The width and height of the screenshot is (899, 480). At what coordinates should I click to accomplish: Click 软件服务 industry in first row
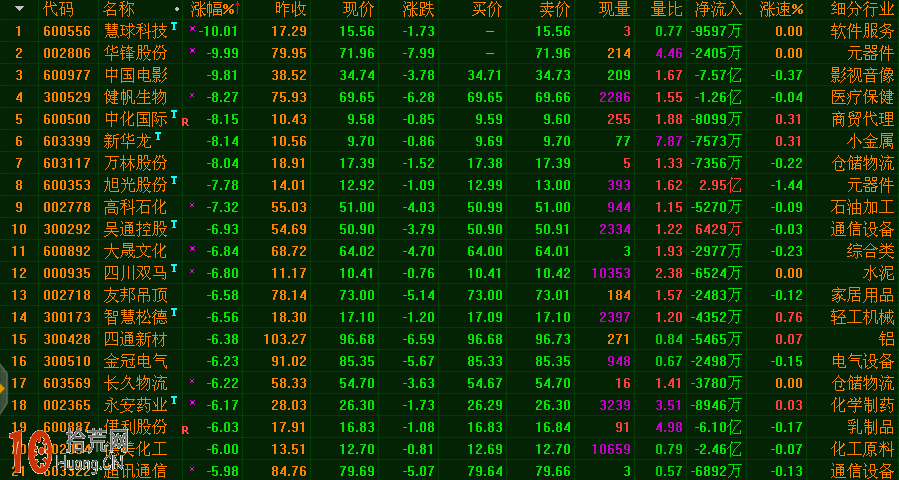(x=862, y=32)
